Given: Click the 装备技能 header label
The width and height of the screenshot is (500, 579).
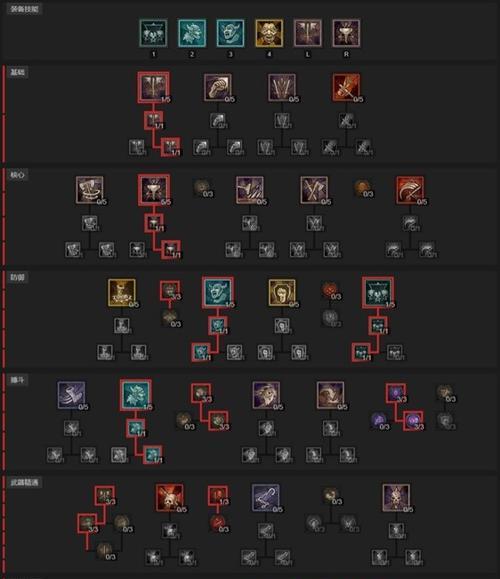Looking at the screenshot, I should (x=24, y=9).
